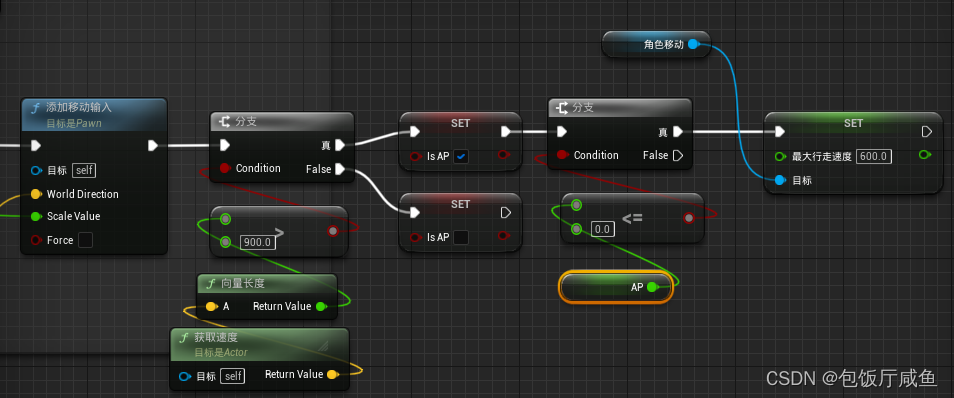Viewport: 954px width, 398px height.
Task: Click the A input pin on 向量长度
Action: [211, 306]
